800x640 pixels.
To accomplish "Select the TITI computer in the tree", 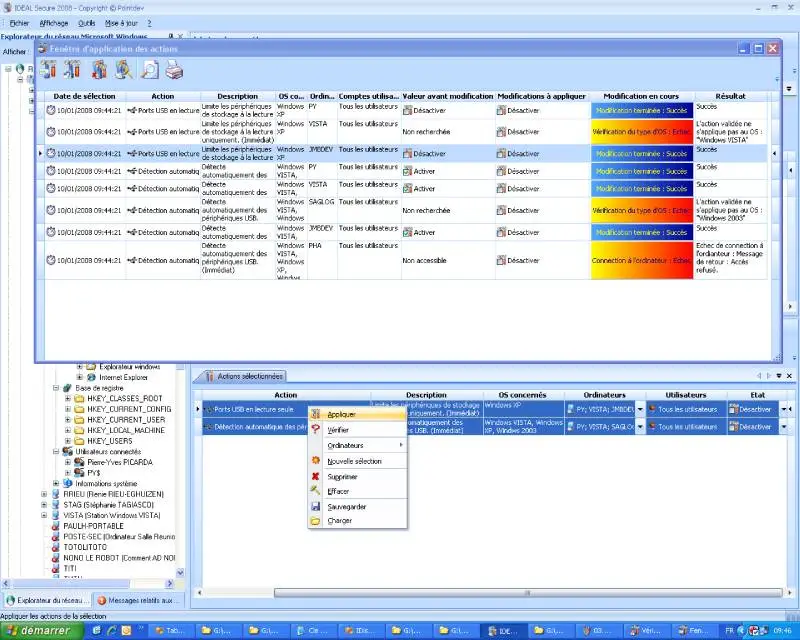I will click(x=70, y=569).
